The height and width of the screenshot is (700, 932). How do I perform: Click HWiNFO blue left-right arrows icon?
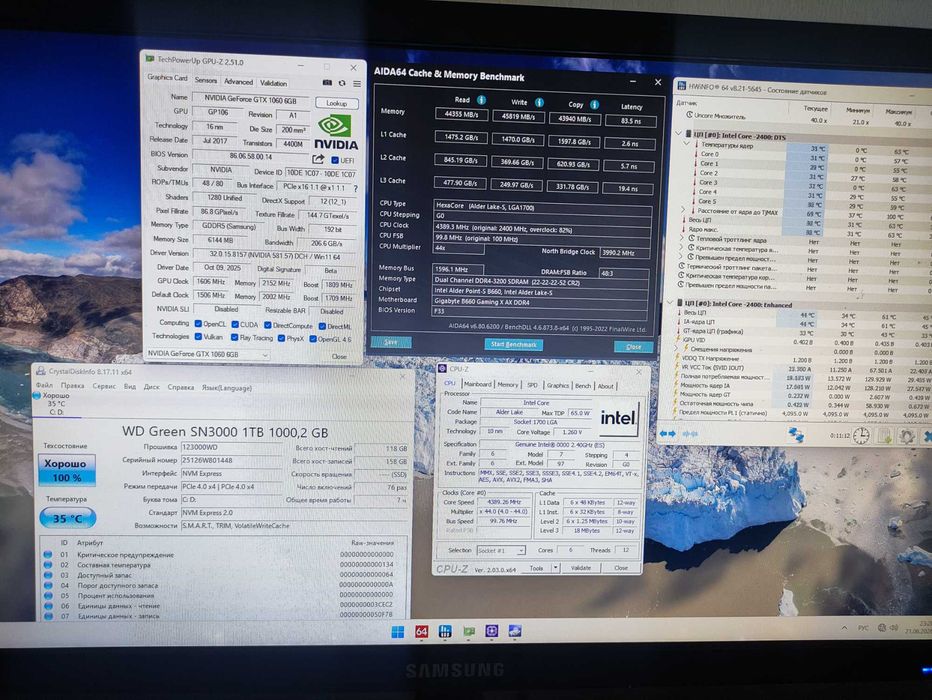(x=668, y=434)
